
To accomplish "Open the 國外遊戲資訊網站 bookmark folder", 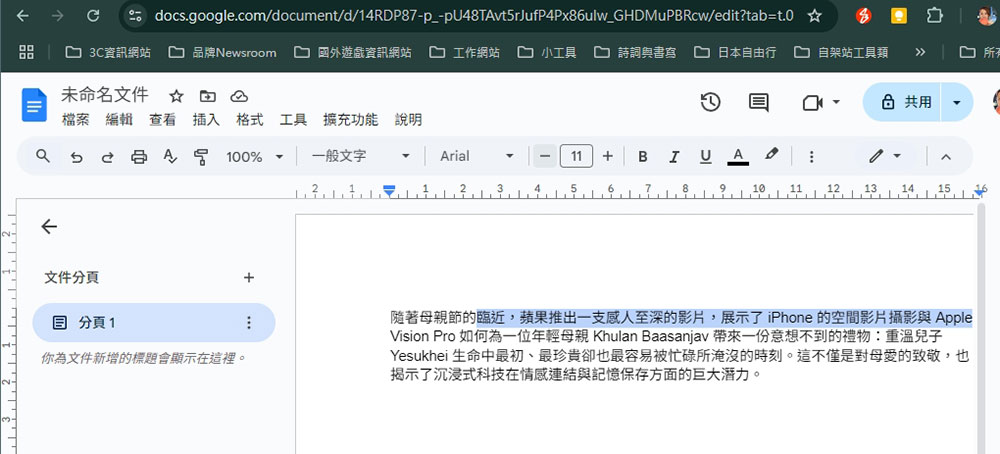I will [x=353, y=52].
